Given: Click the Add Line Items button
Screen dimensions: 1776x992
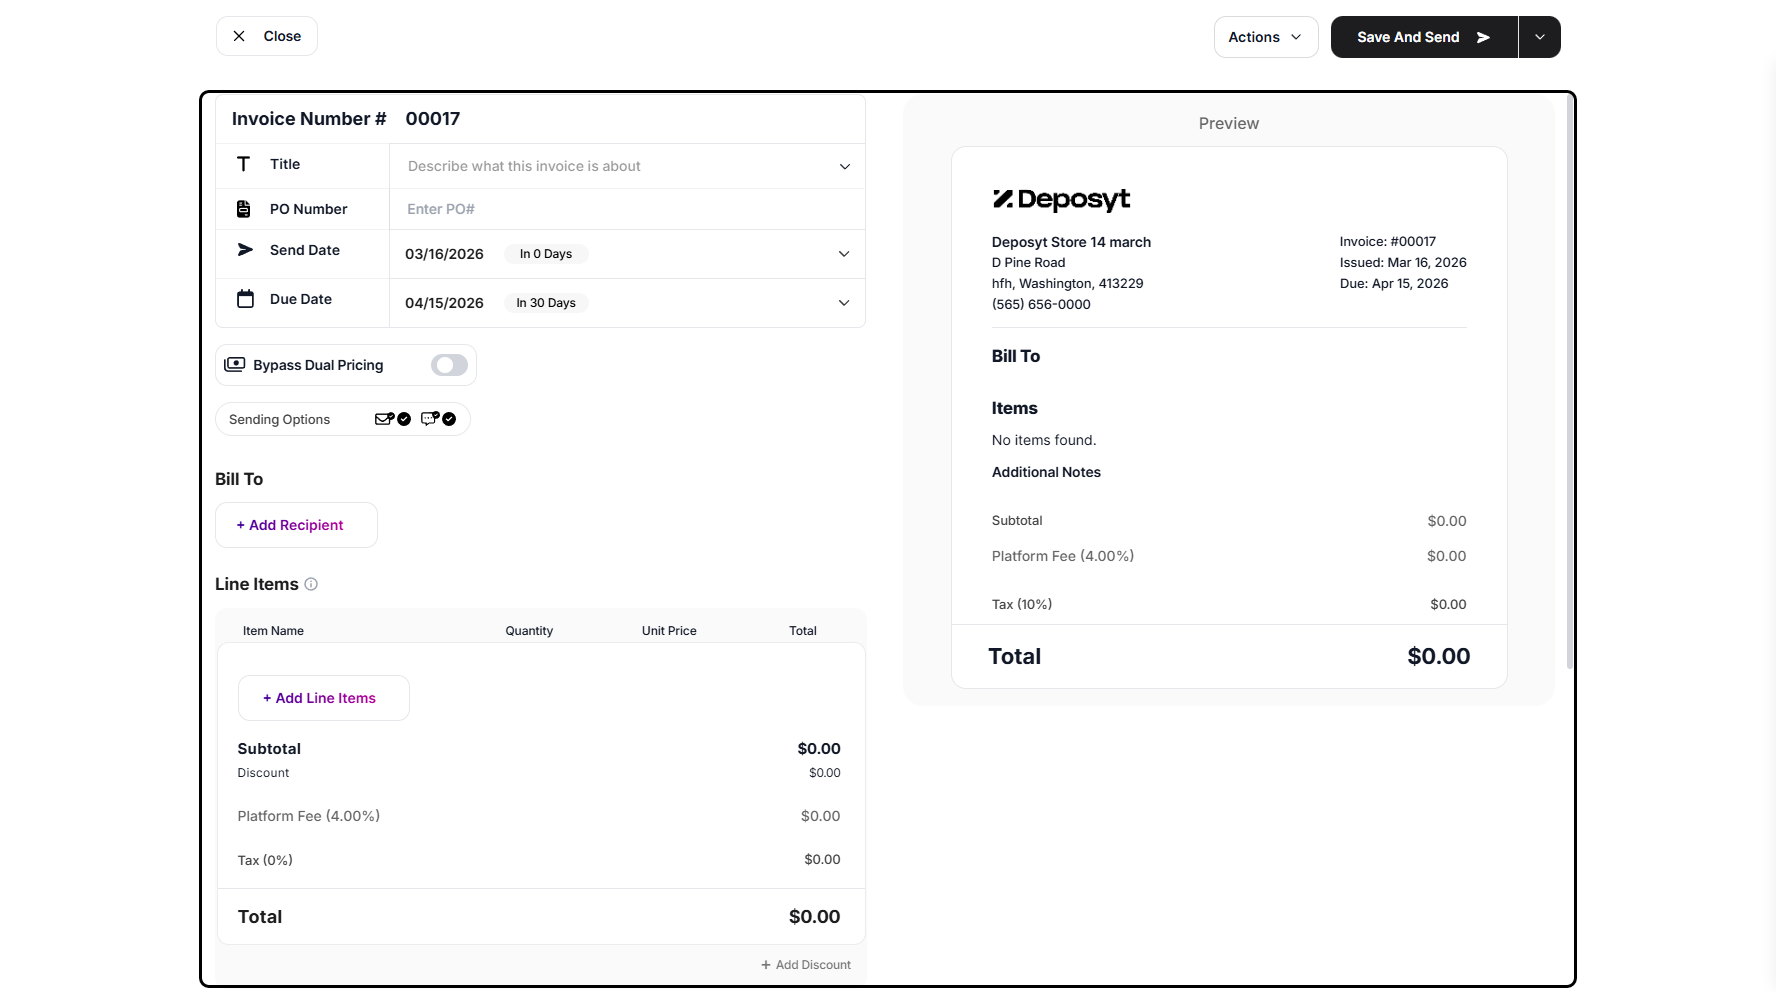Looking at the screenshot, I should (x=324, y=698).
